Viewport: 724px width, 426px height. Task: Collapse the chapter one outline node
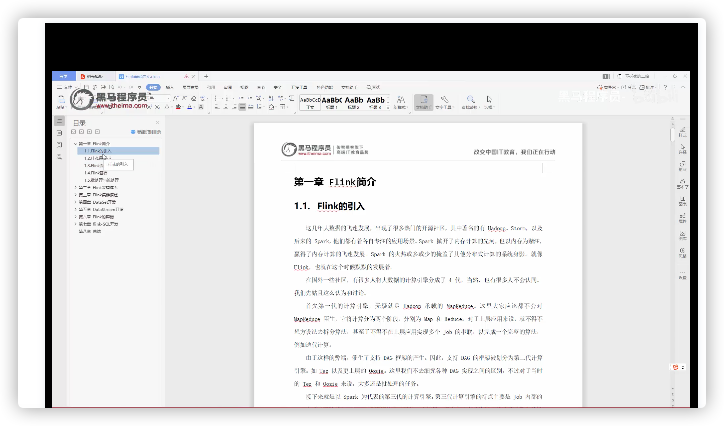pos(75,144)
